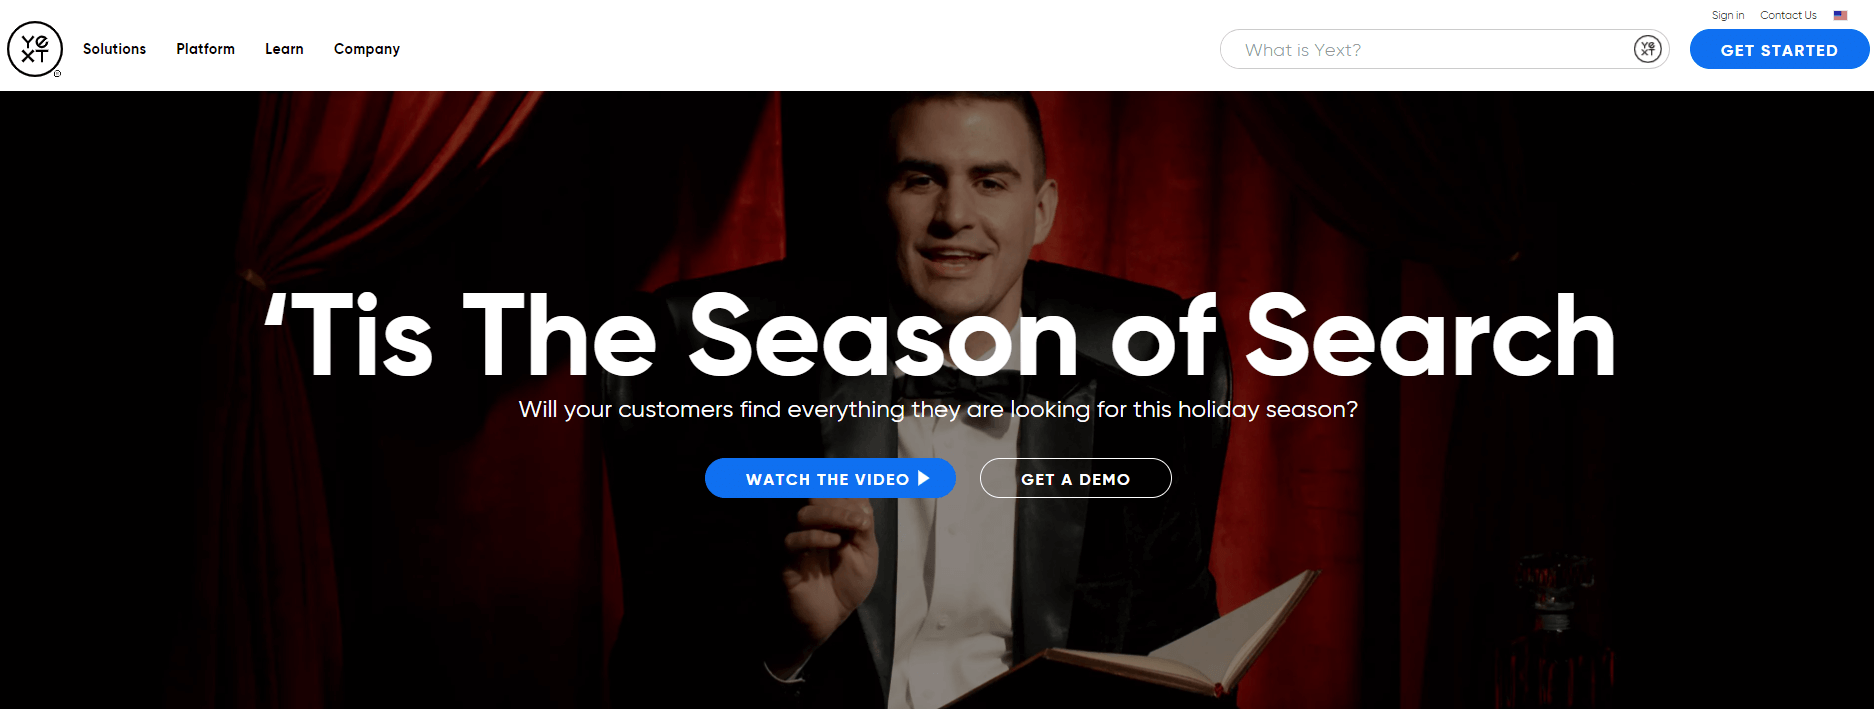
Task: Click the ''Tis The Season of Search' headline
Action: coord(939,336)
